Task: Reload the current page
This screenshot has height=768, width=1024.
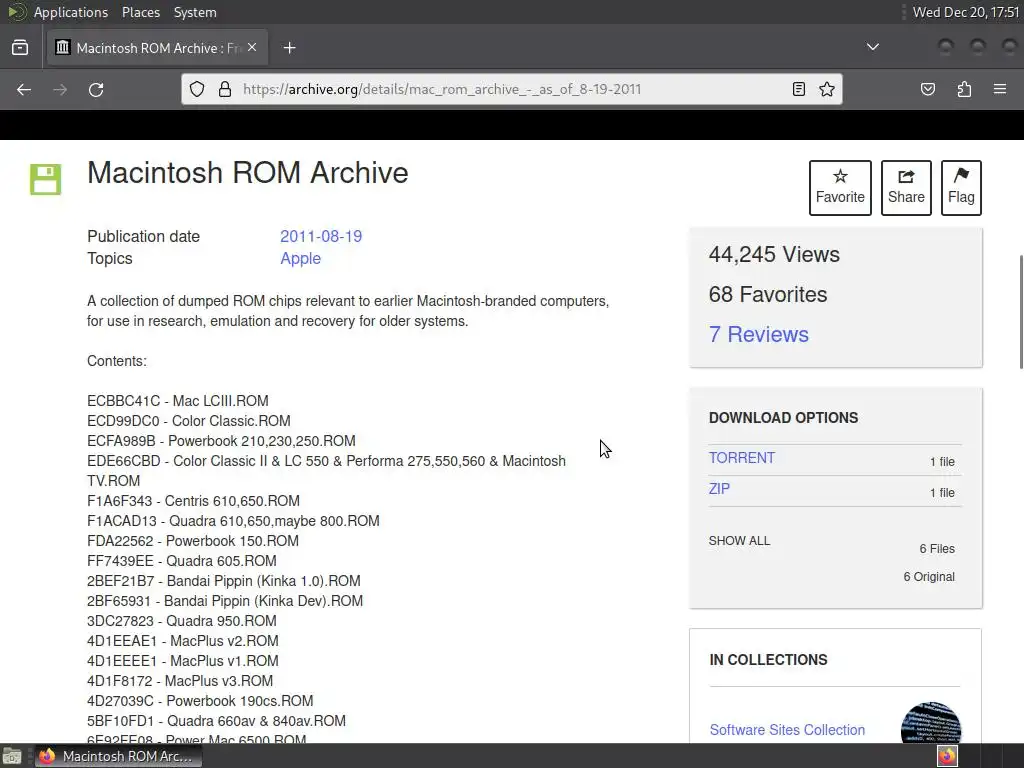Action: tap(96, 89)
